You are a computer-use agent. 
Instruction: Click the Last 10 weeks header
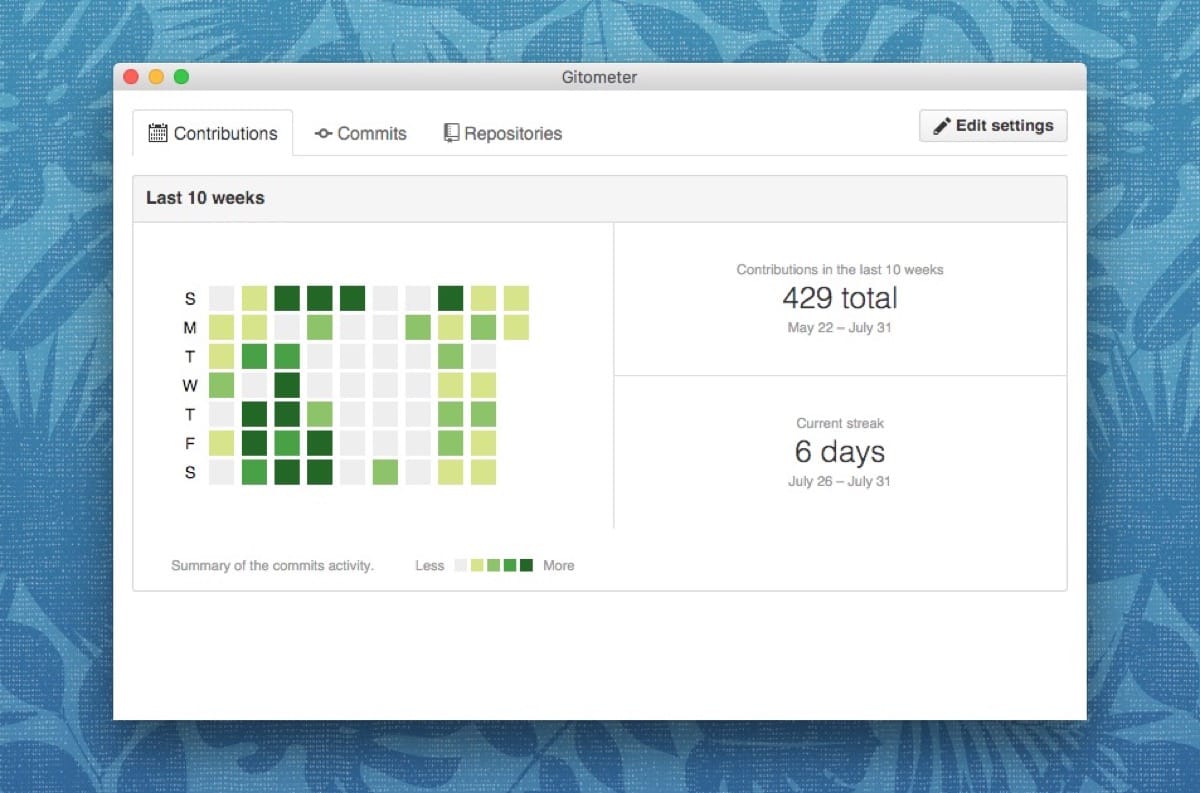coord(205,198)
